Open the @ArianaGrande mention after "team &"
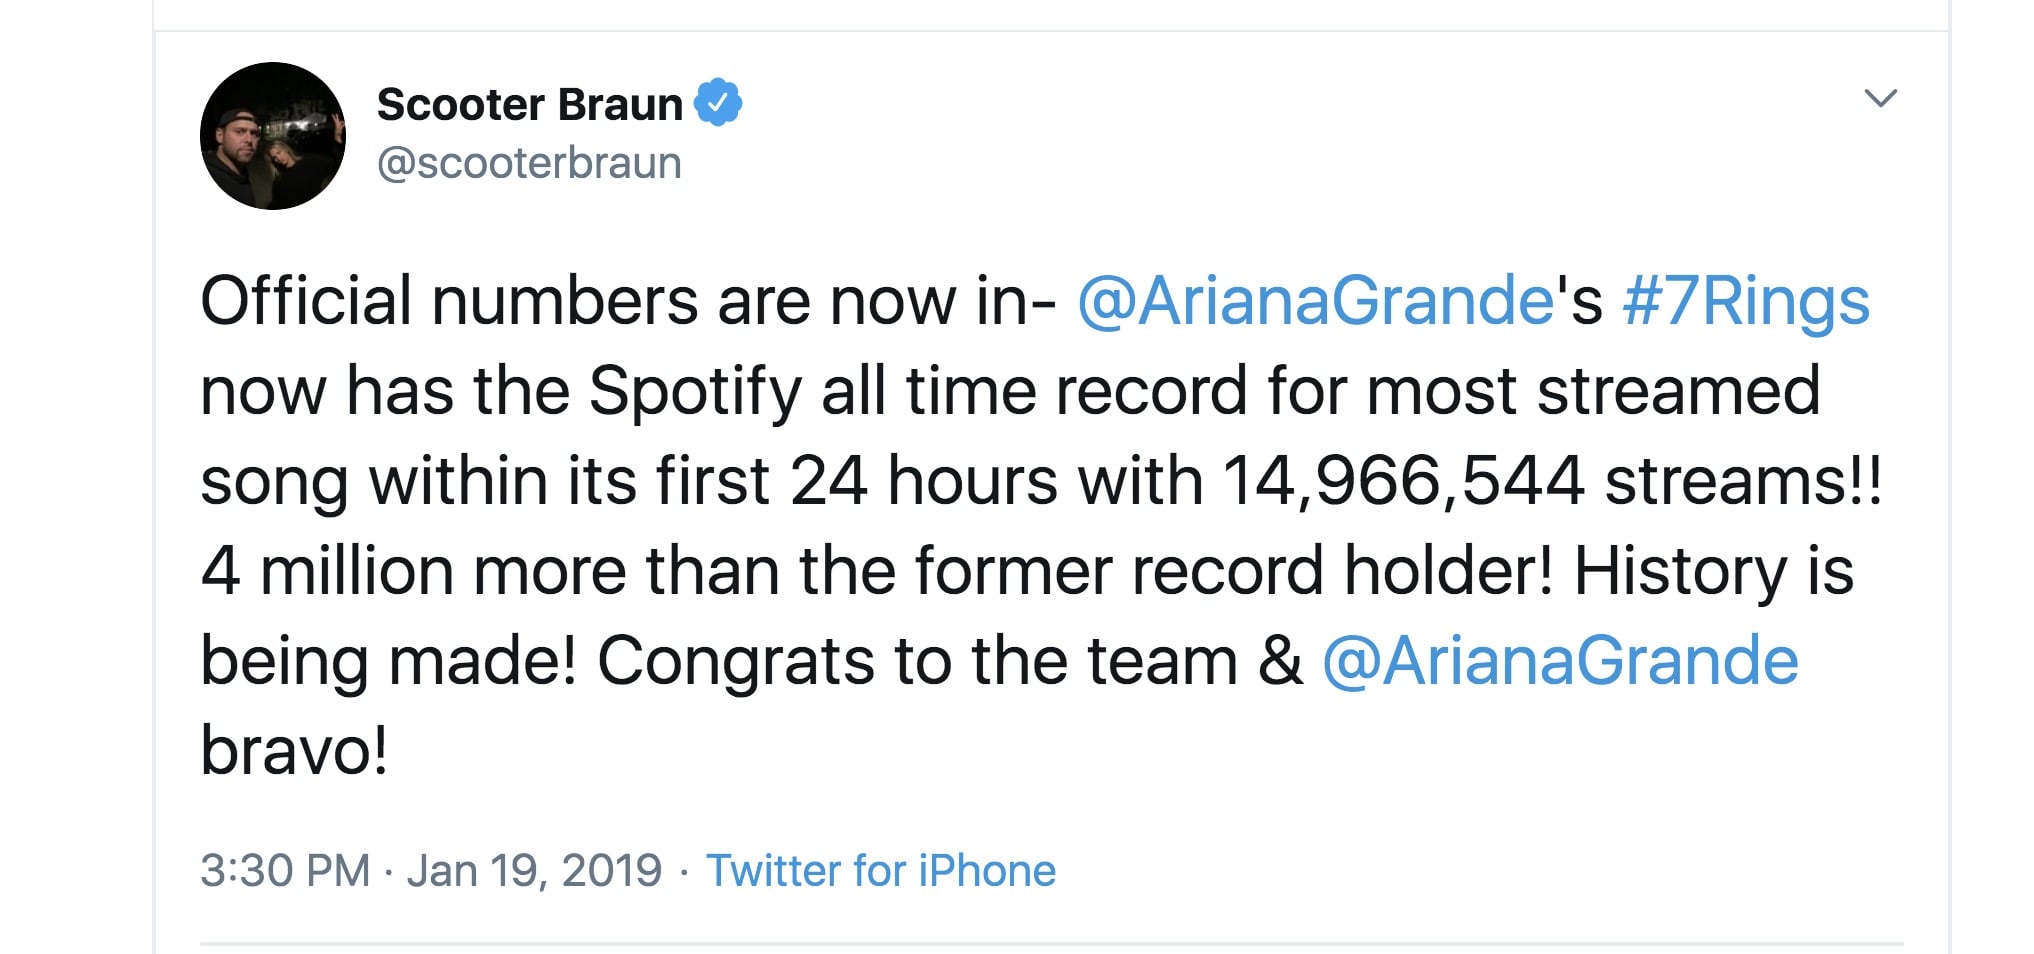 (1560, 660)
